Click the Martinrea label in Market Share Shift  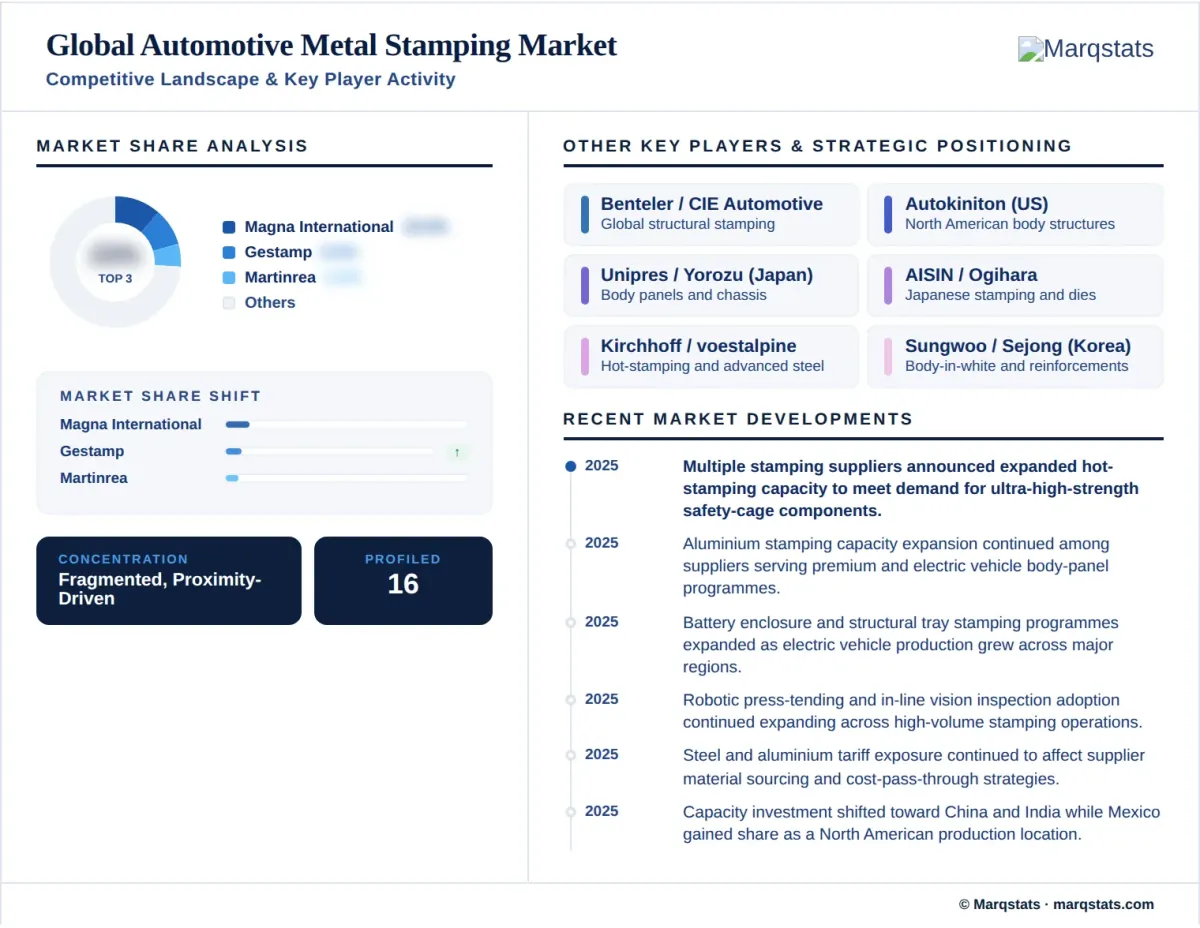coord(94,478)
